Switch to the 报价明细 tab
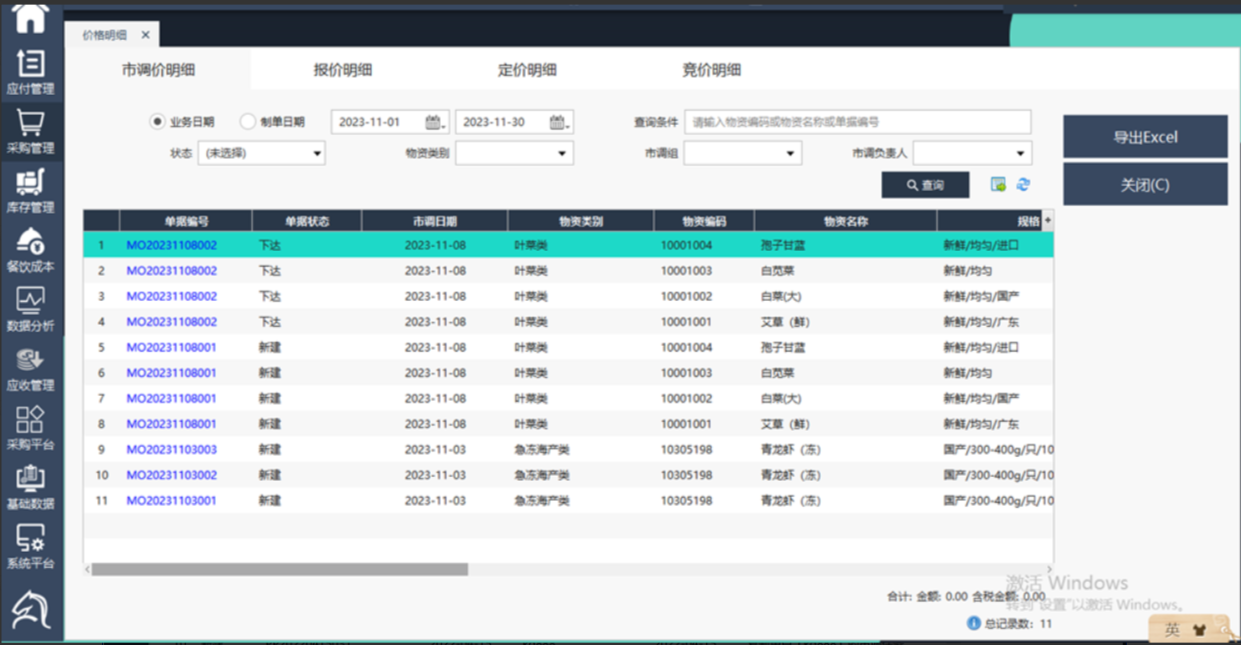Viewport: 1241px width, 645px height. [x=343, y=71]
